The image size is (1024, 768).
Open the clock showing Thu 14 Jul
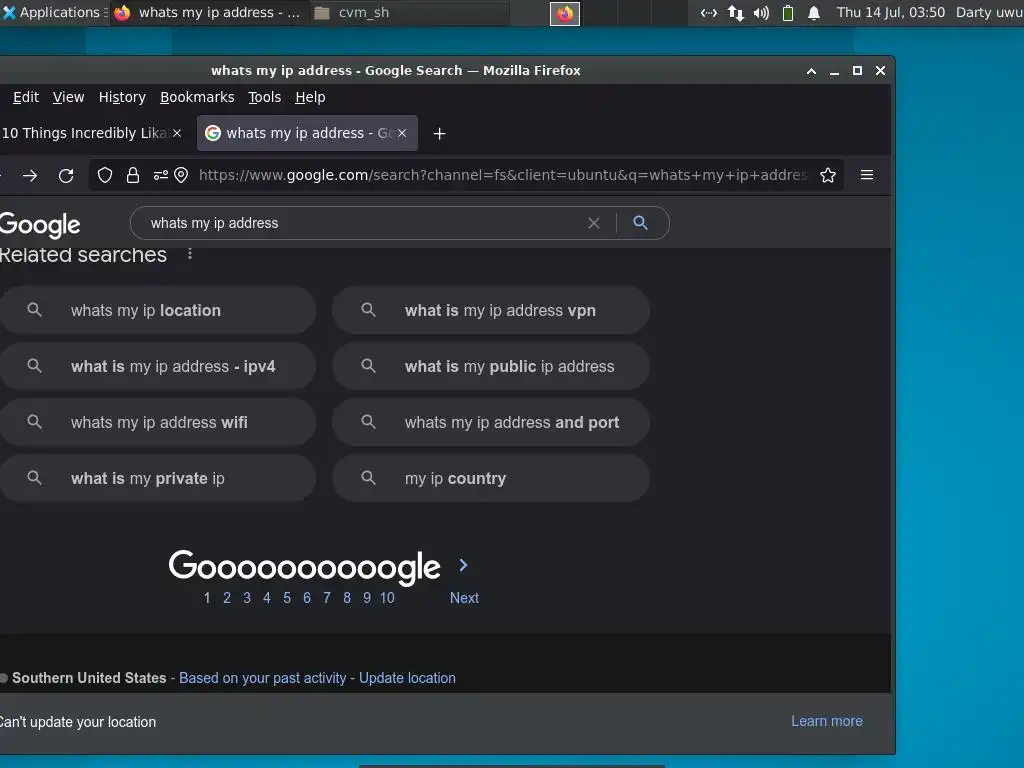pos(891,12)
